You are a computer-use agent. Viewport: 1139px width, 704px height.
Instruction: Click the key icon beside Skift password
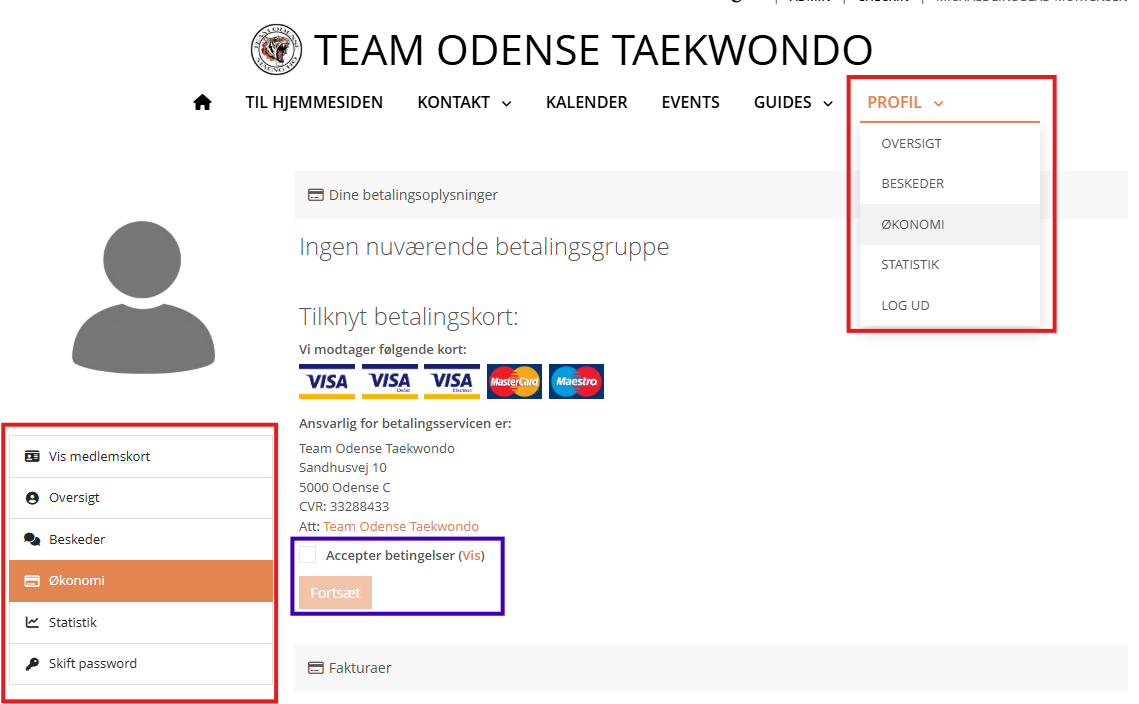[x=32, y=664]
